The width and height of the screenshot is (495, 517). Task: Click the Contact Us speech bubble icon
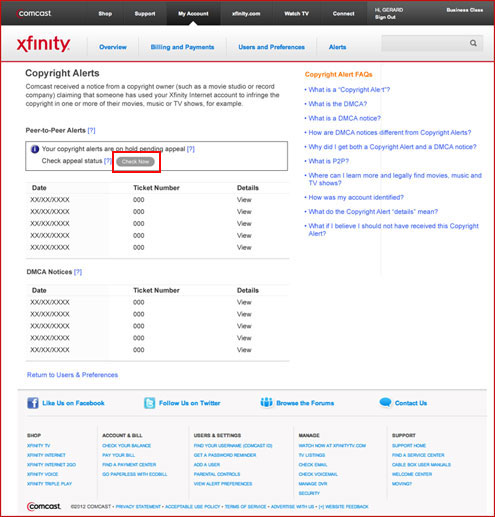pyautogui.click(x=385, y=402)
